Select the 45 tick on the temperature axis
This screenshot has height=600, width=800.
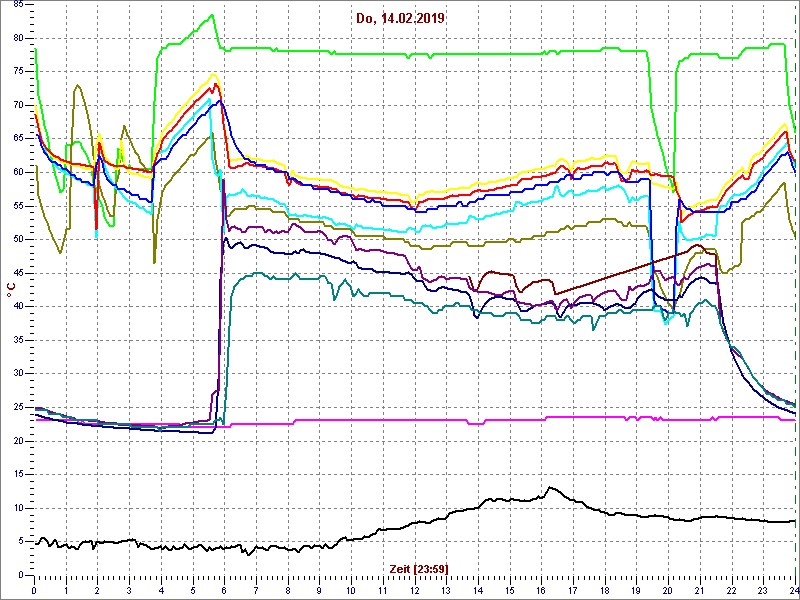[x=19, y=273]
